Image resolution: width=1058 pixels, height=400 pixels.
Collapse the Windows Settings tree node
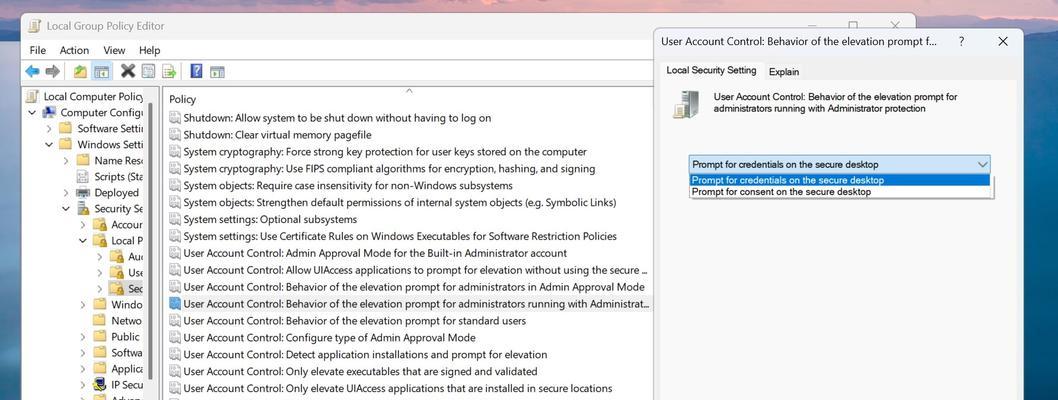tap(49, 144)
